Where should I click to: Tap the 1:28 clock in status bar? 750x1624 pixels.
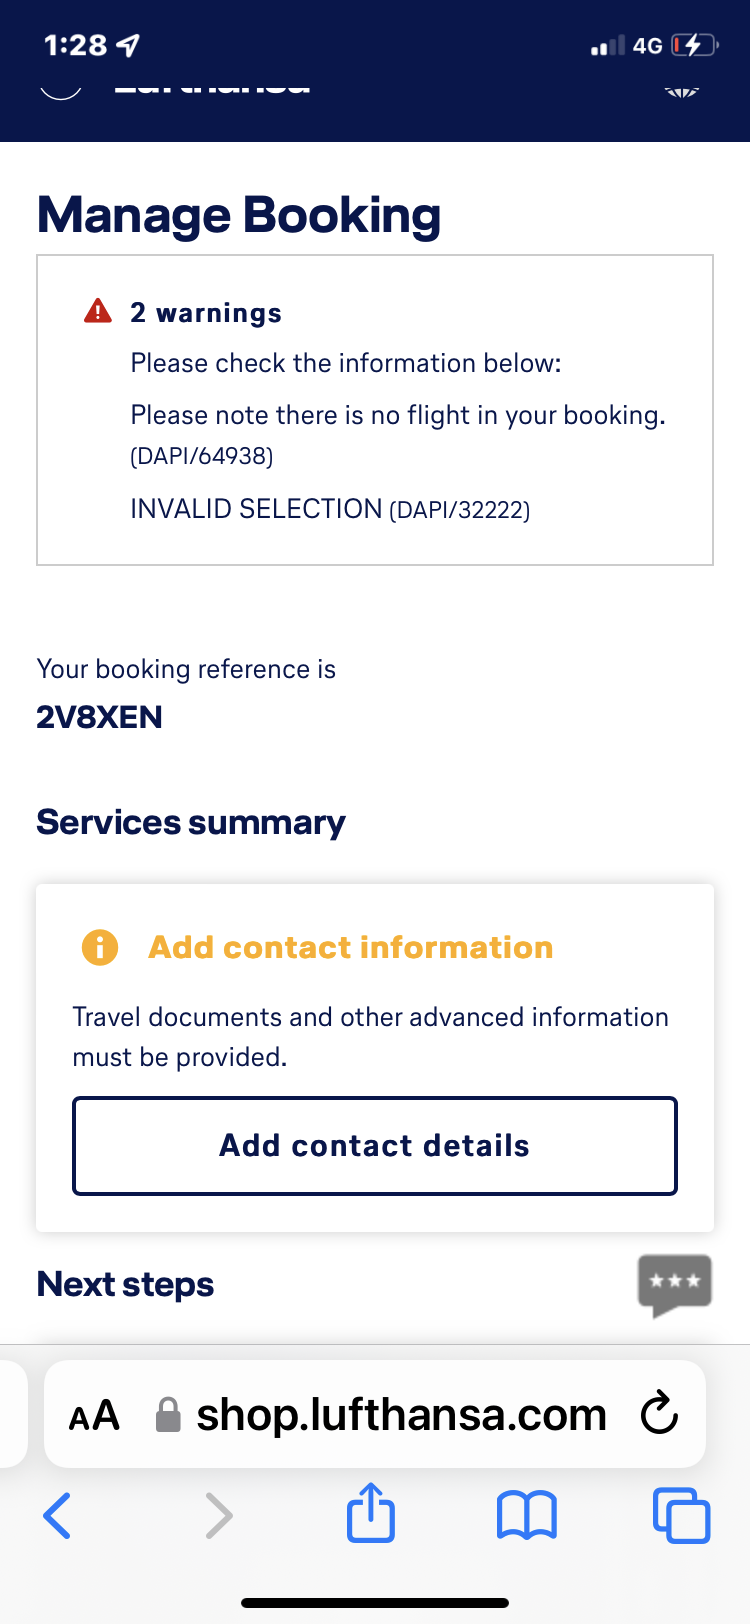pyautogui.click(x=76, y=45)
